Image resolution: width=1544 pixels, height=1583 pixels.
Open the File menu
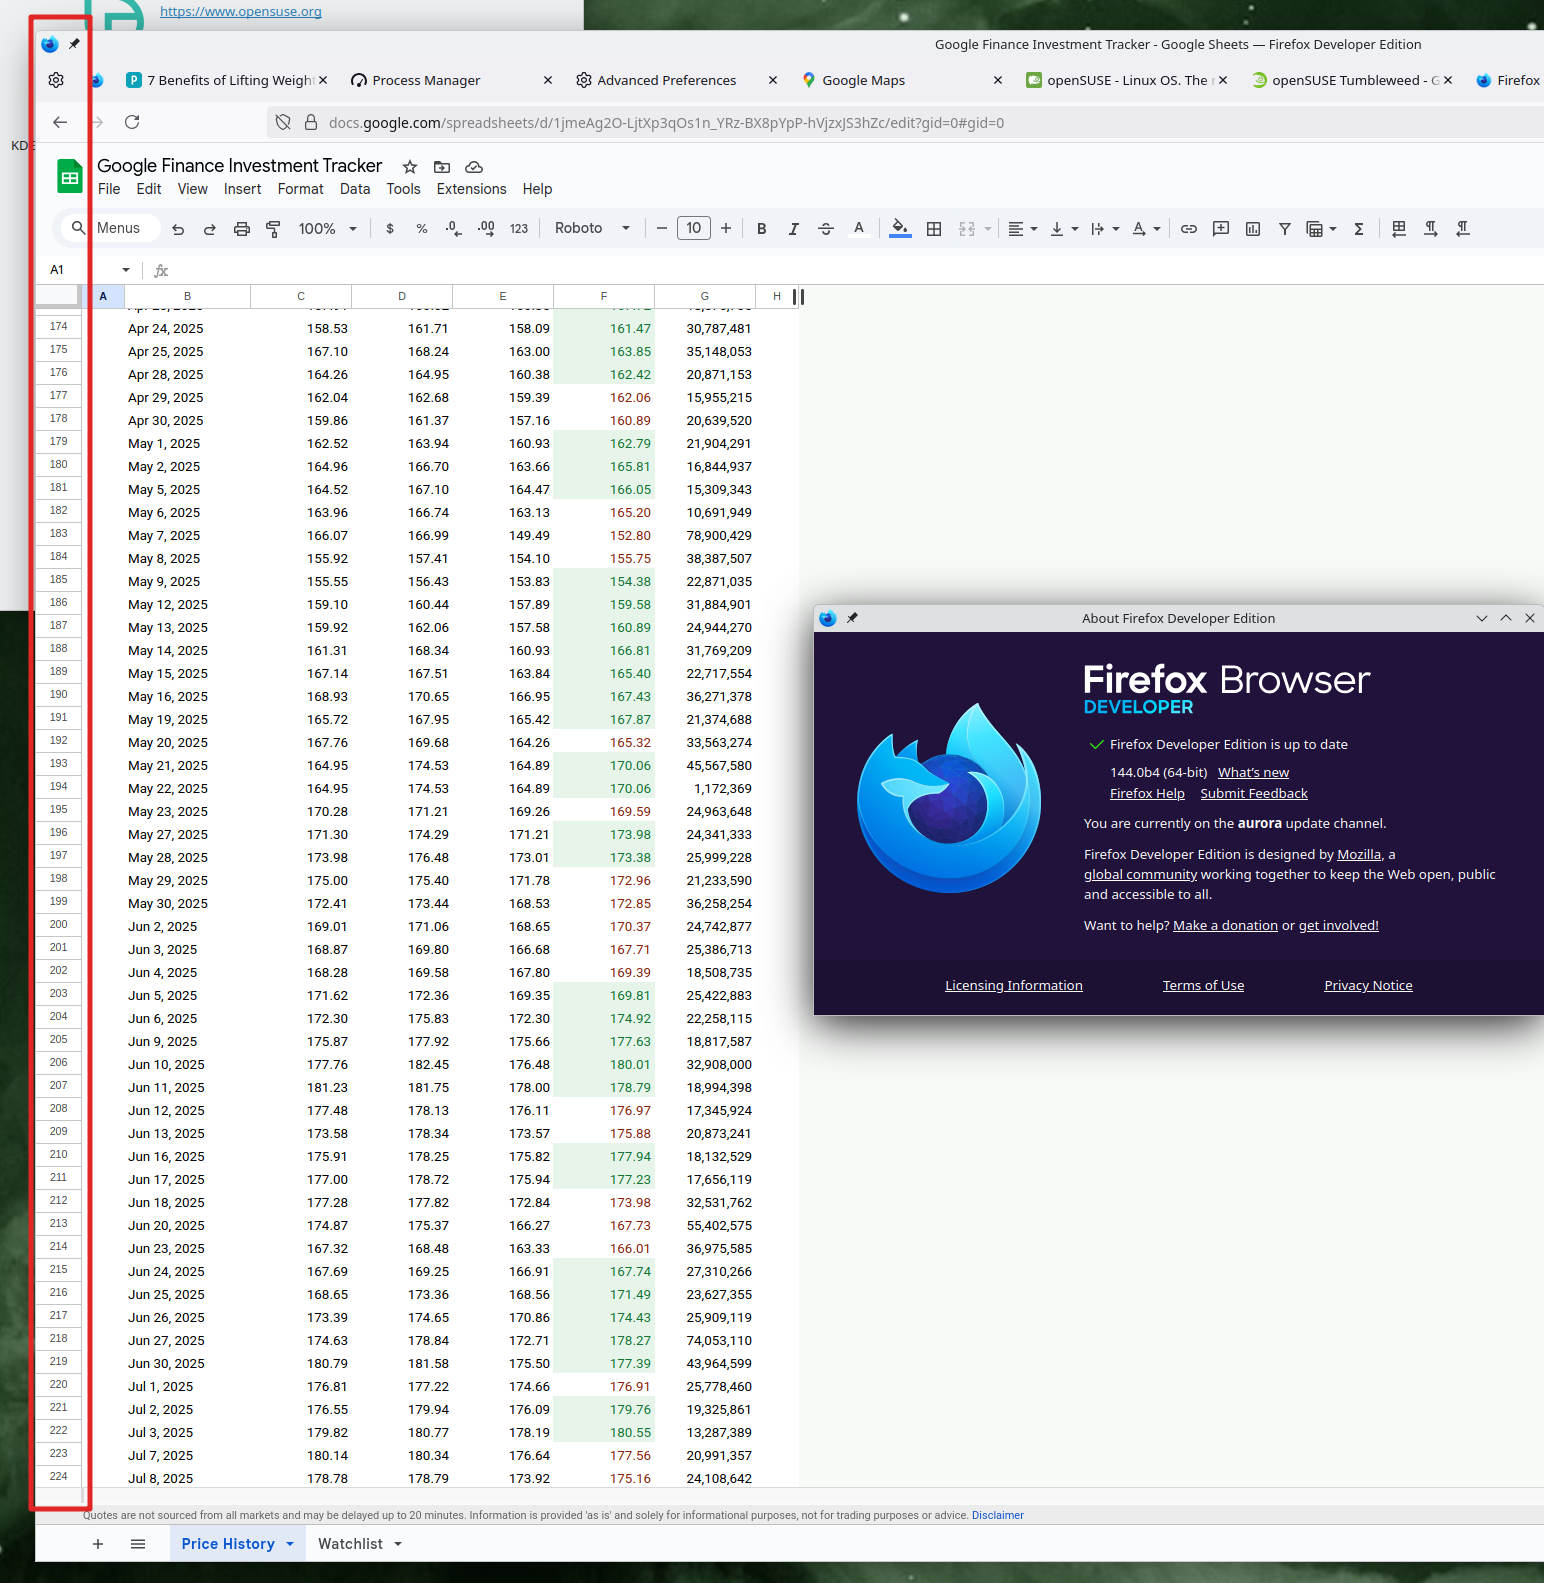click(109, 189)
